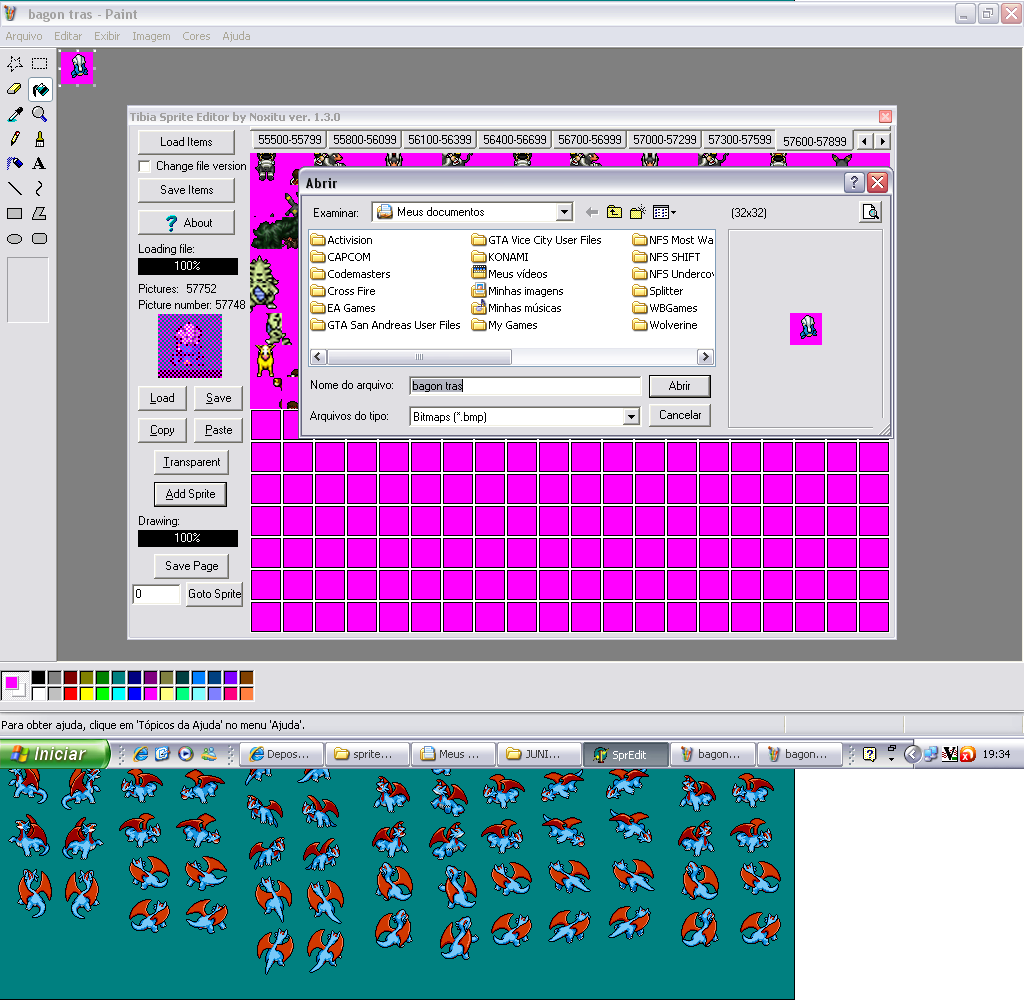Screen dimensions: 1024x1000
Task: Open the sprite... folder taskbar button
Action: (368, 754)
